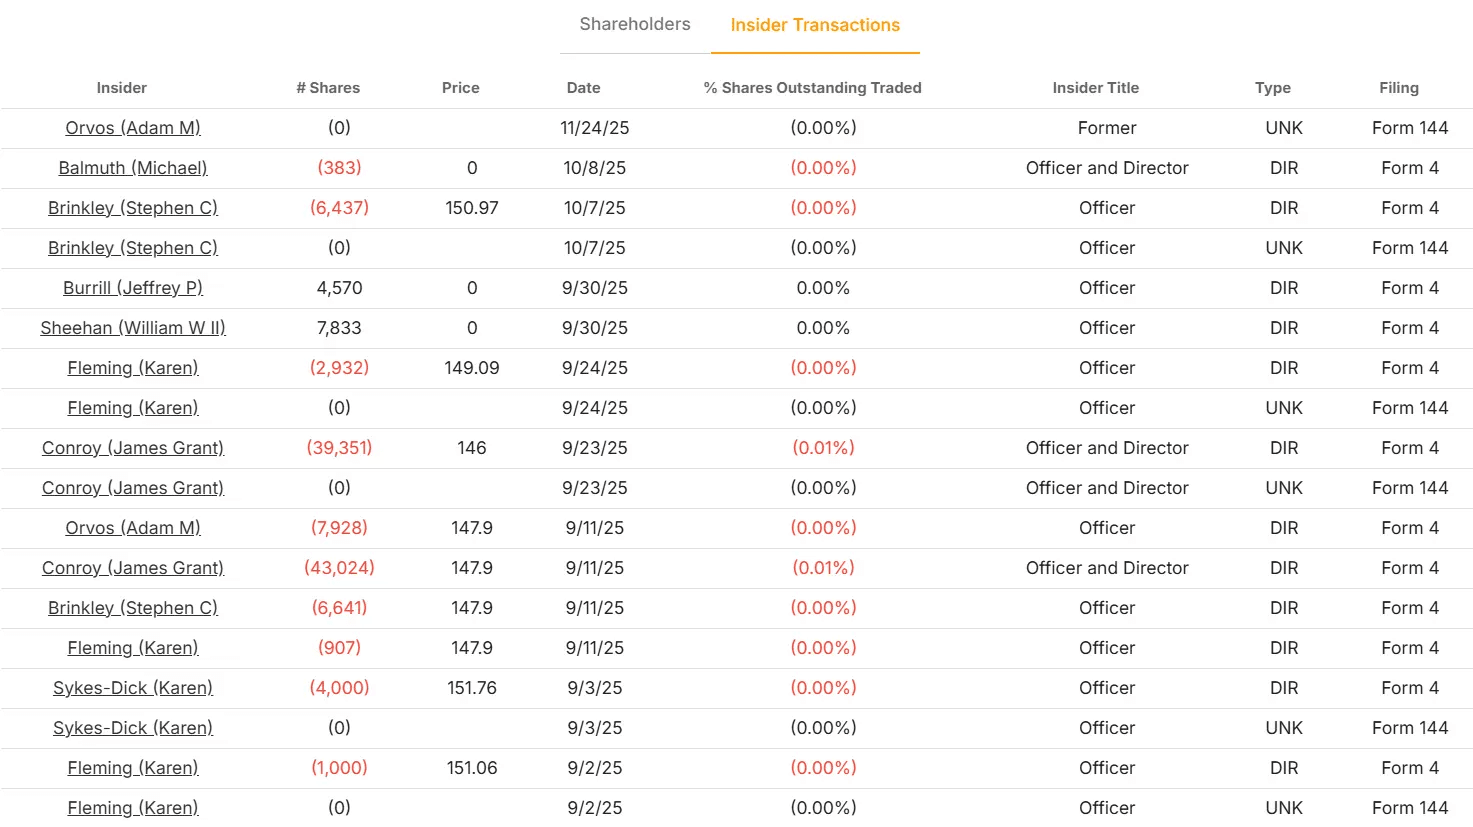Open Fleming (Karen) link with 1,000 shares
The width and height of the screenshot is (1473, 827).
(x=133, y=768)
